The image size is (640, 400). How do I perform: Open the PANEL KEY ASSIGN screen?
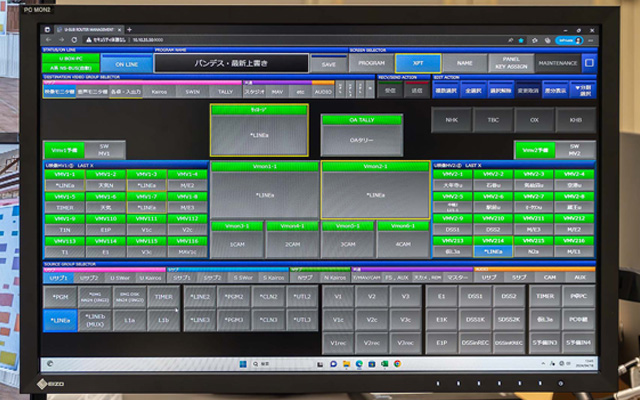pos(510,63)
